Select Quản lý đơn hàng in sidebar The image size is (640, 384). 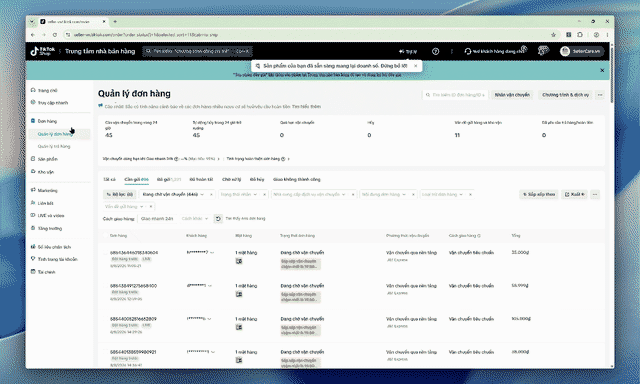(x=55, y=134)
